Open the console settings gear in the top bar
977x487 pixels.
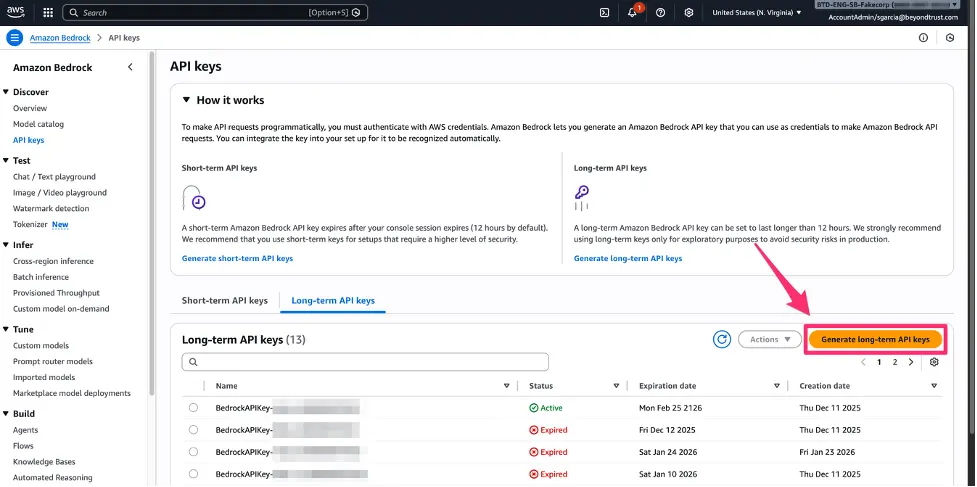pyautogui.click(x=689, y=12)
